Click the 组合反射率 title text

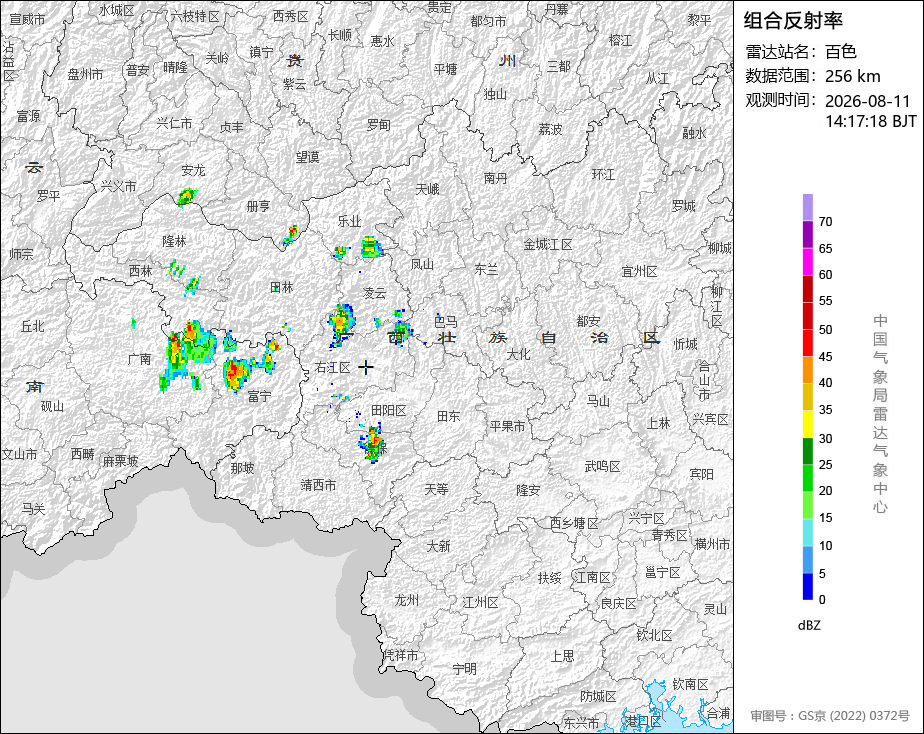click(793, 21)
